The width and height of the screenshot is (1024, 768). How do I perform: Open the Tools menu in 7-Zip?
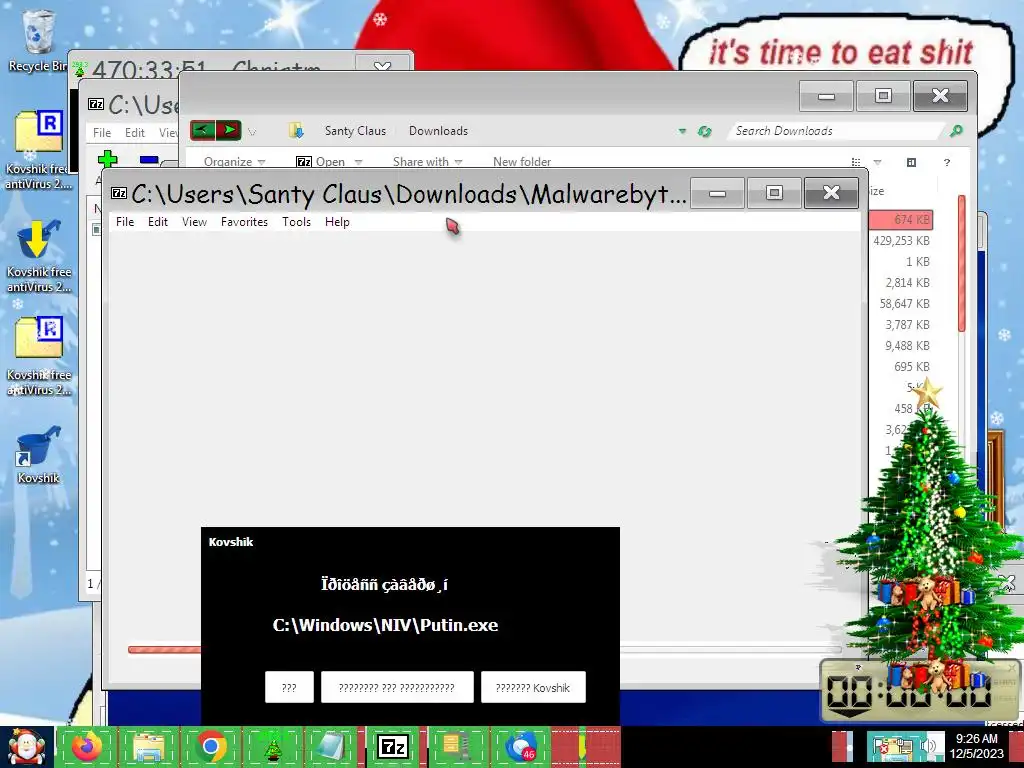point(296,222)
